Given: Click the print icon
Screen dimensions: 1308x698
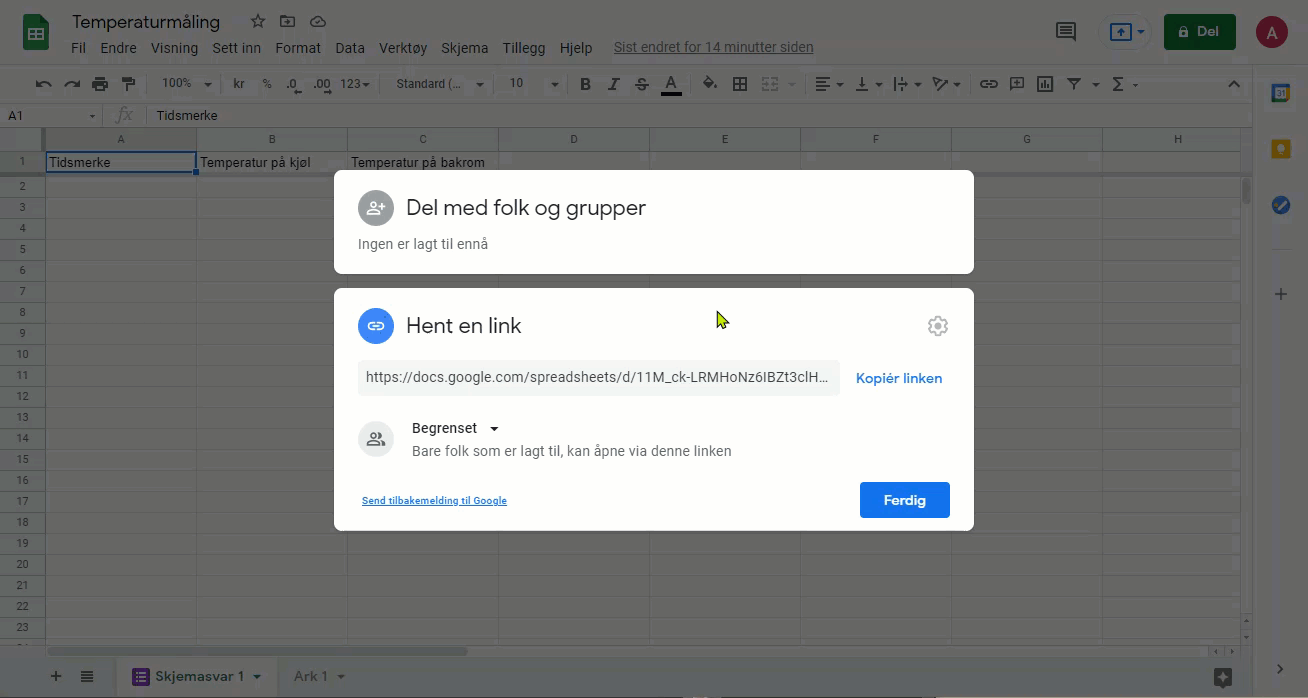Looking at the screenshot, I should (x=100, y=84).
